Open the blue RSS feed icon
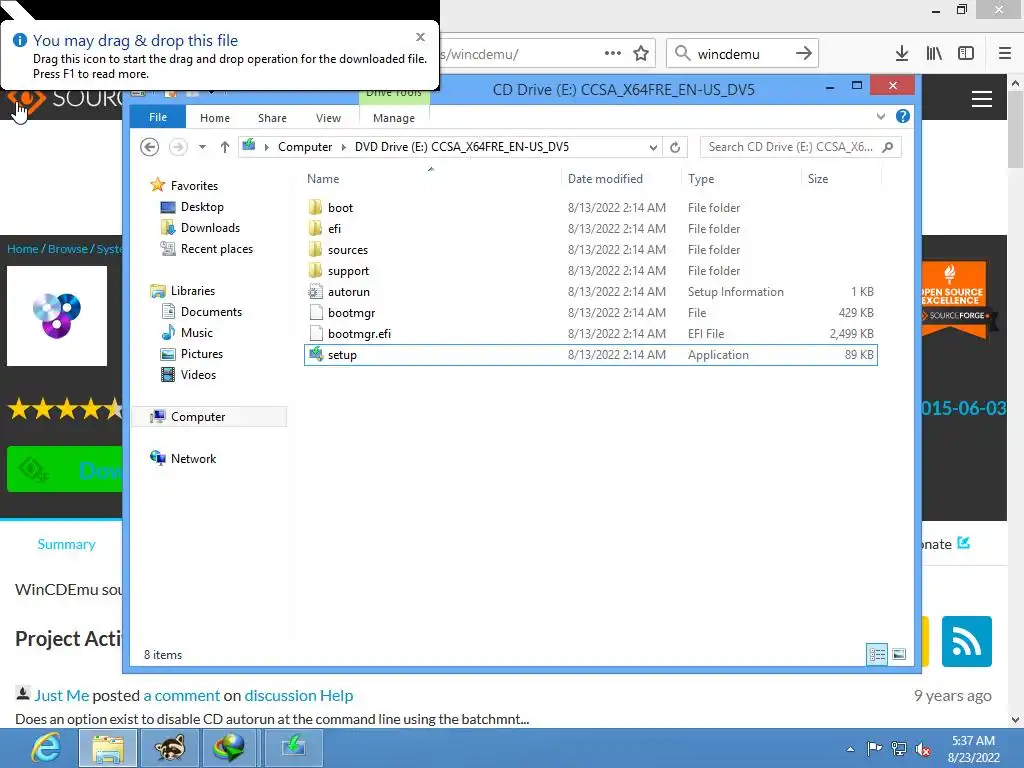Viewport: 1024px width, 768px height. (967, 641)
